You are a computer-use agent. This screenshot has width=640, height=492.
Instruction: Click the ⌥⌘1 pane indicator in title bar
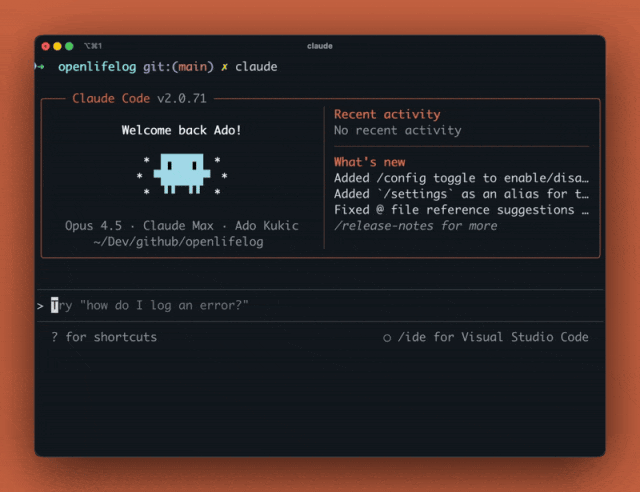click(93, 46)
